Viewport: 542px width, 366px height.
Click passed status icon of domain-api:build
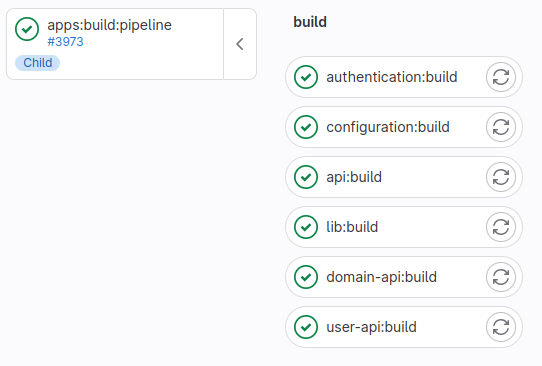pos(306,277)
